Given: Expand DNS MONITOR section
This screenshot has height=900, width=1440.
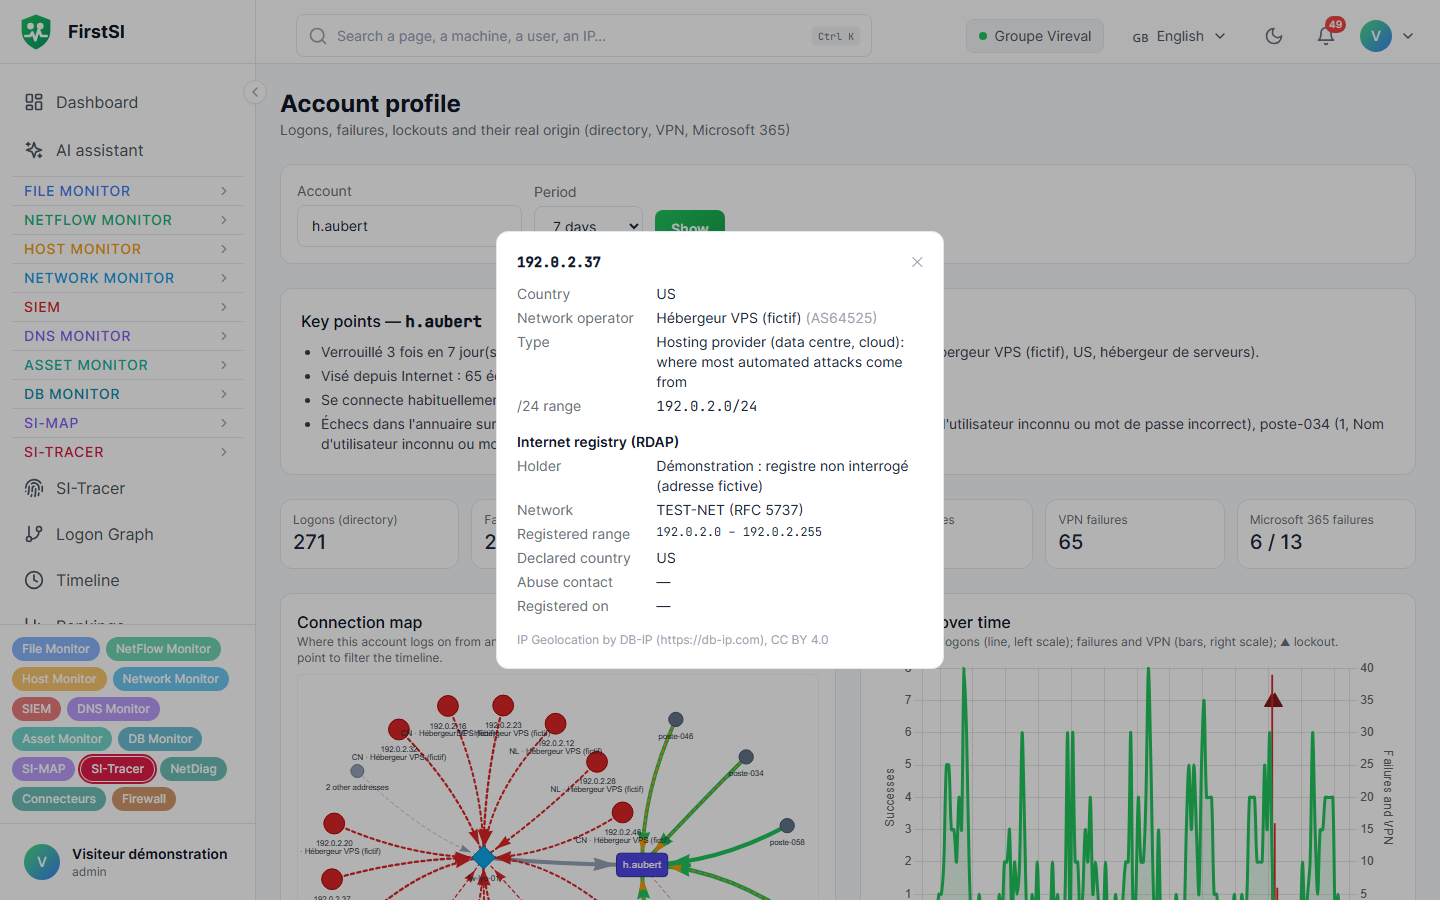Looking at the screenshot, I should pos(127,336).
